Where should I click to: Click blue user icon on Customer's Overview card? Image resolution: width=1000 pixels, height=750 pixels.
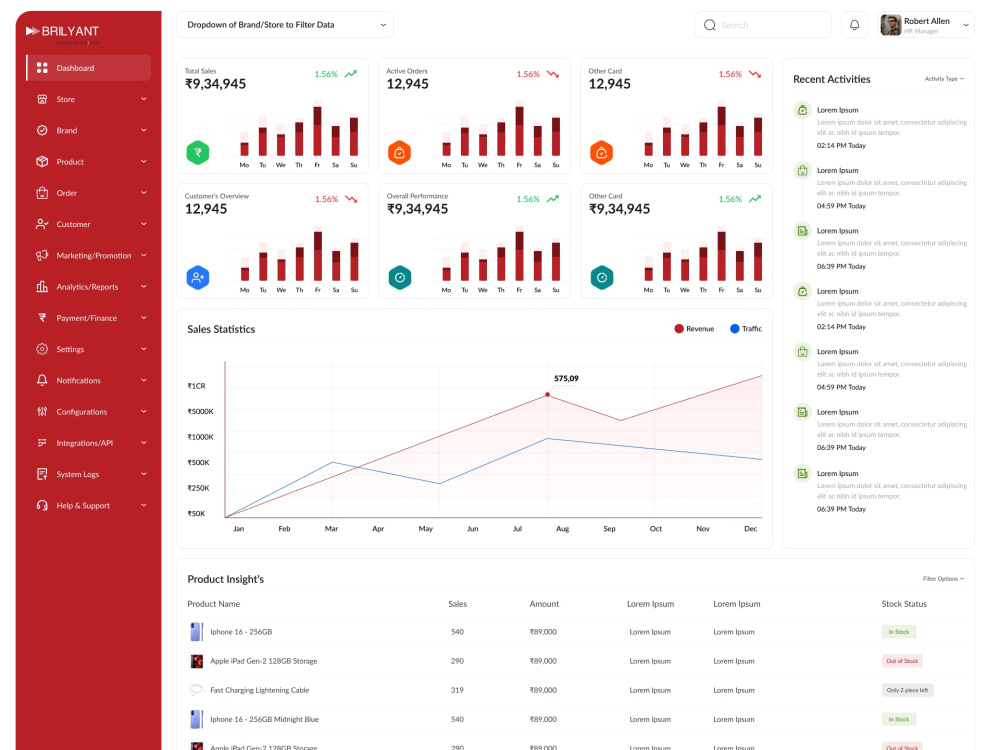[x=198, y=277]
